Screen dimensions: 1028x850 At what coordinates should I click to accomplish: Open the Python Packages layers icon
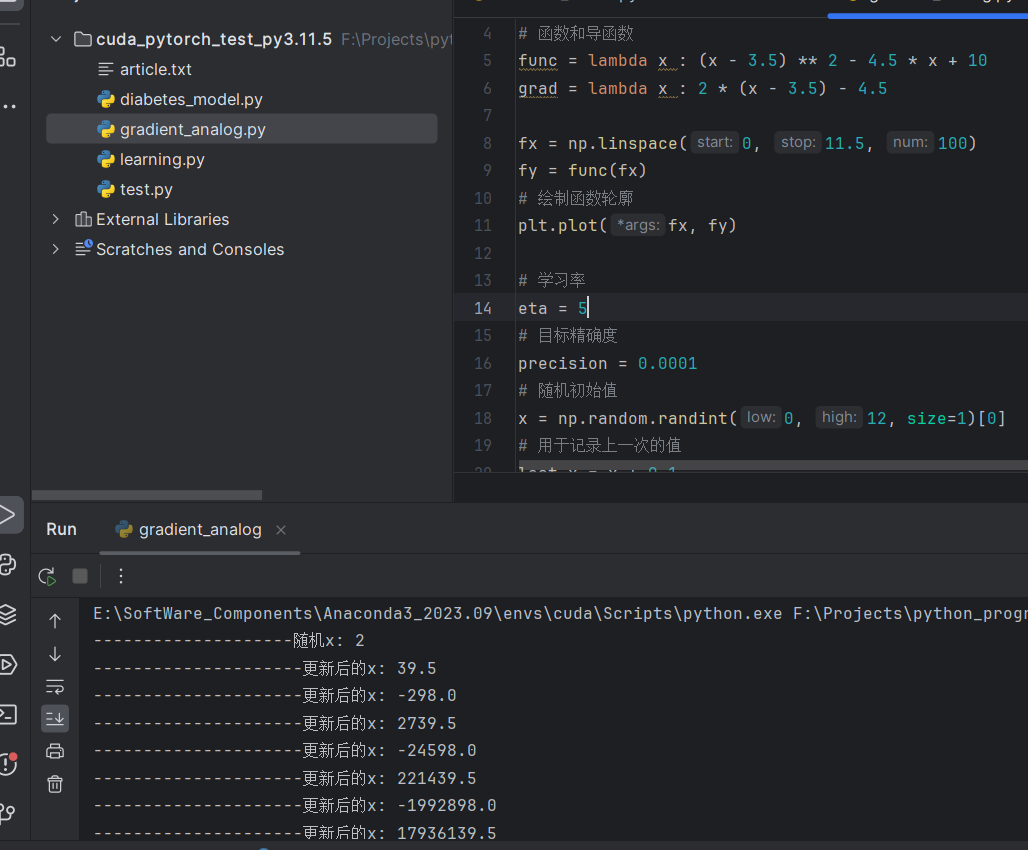point(8,614)
